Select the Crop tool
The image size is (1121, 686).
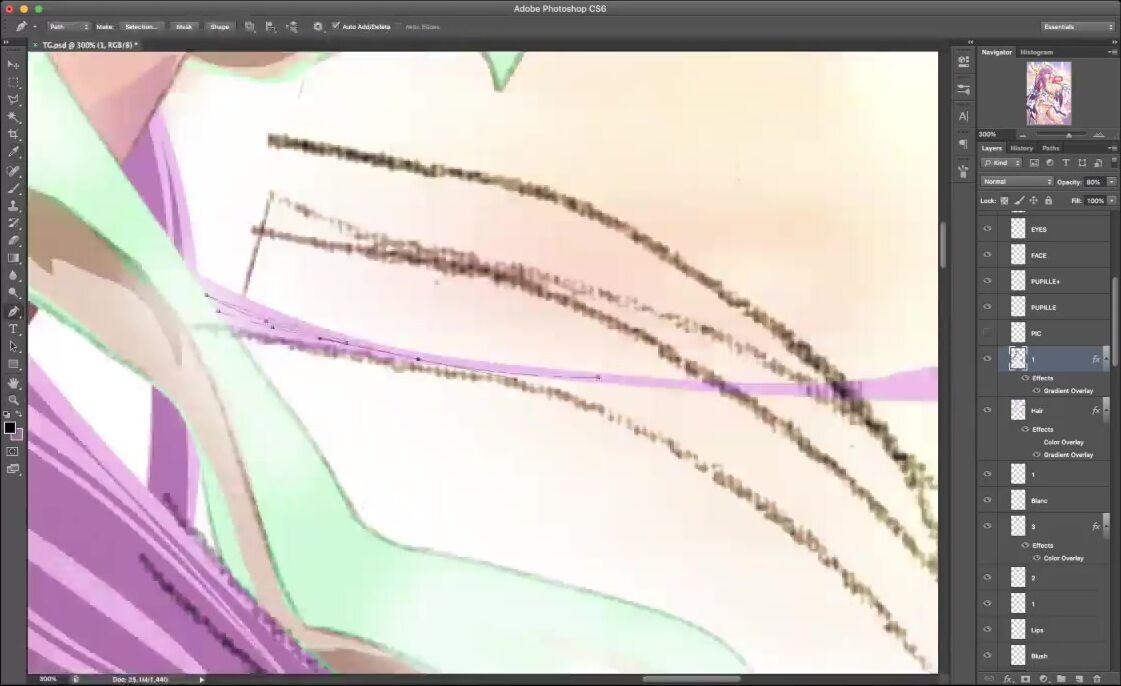pyautogui.click(x=13, y=134)
